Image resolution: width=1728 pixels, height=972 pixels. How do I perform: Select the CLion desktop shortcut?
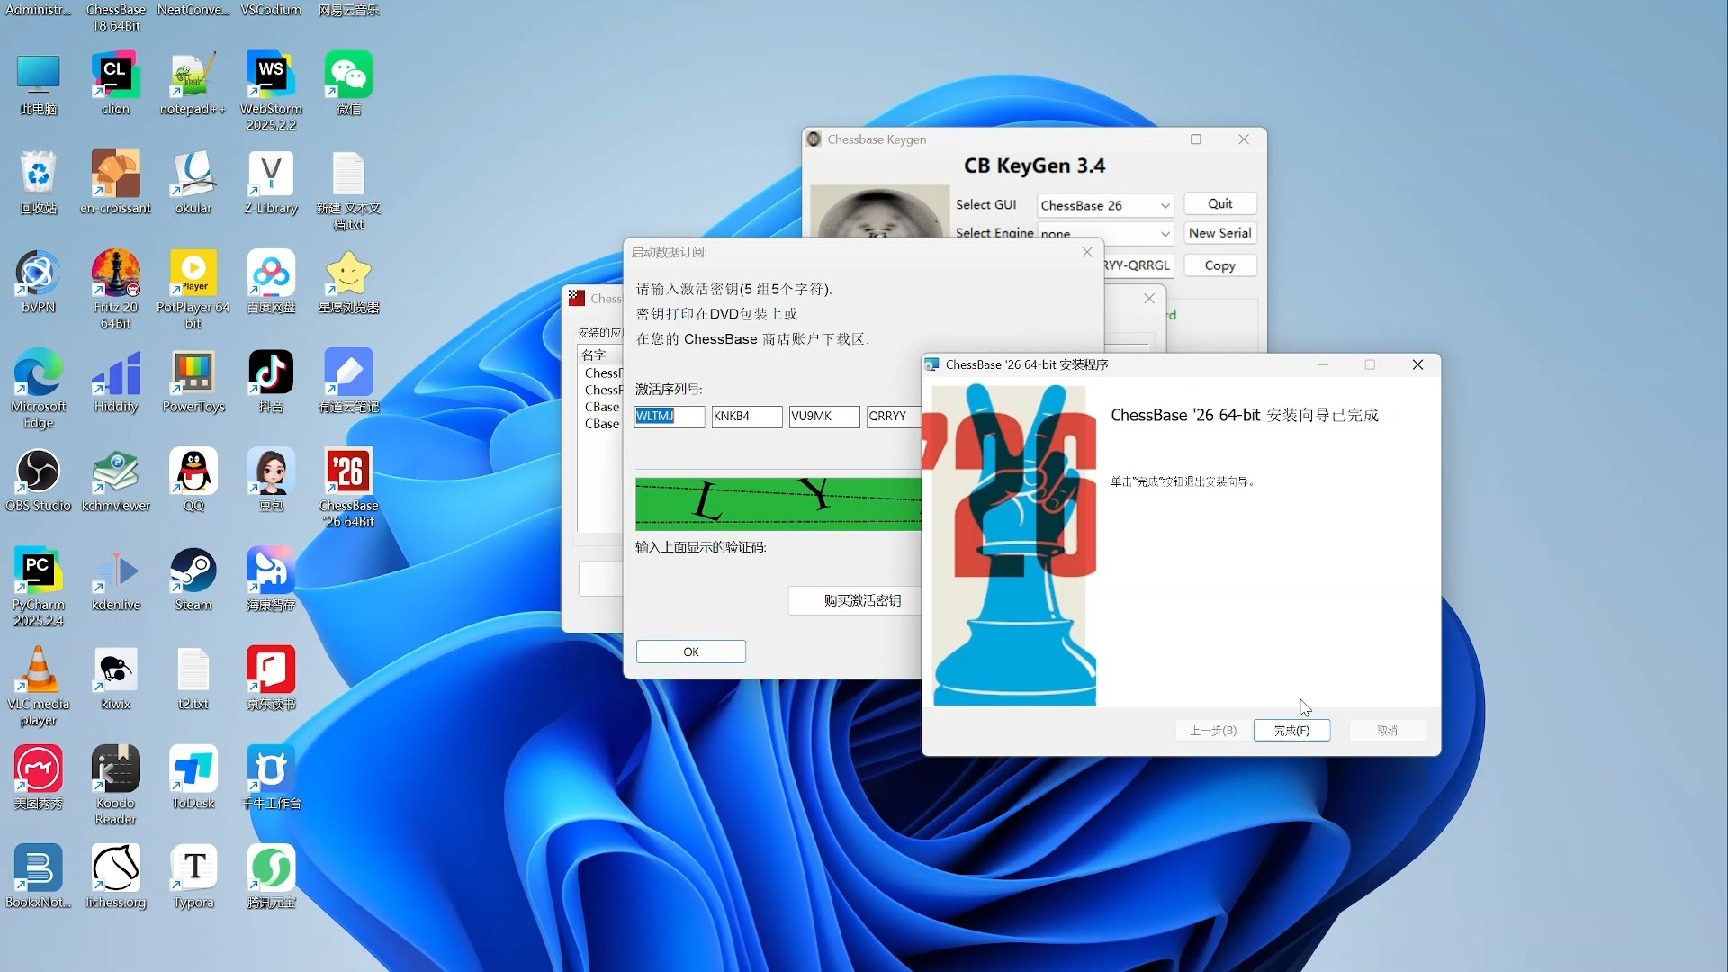coord(116,84)
